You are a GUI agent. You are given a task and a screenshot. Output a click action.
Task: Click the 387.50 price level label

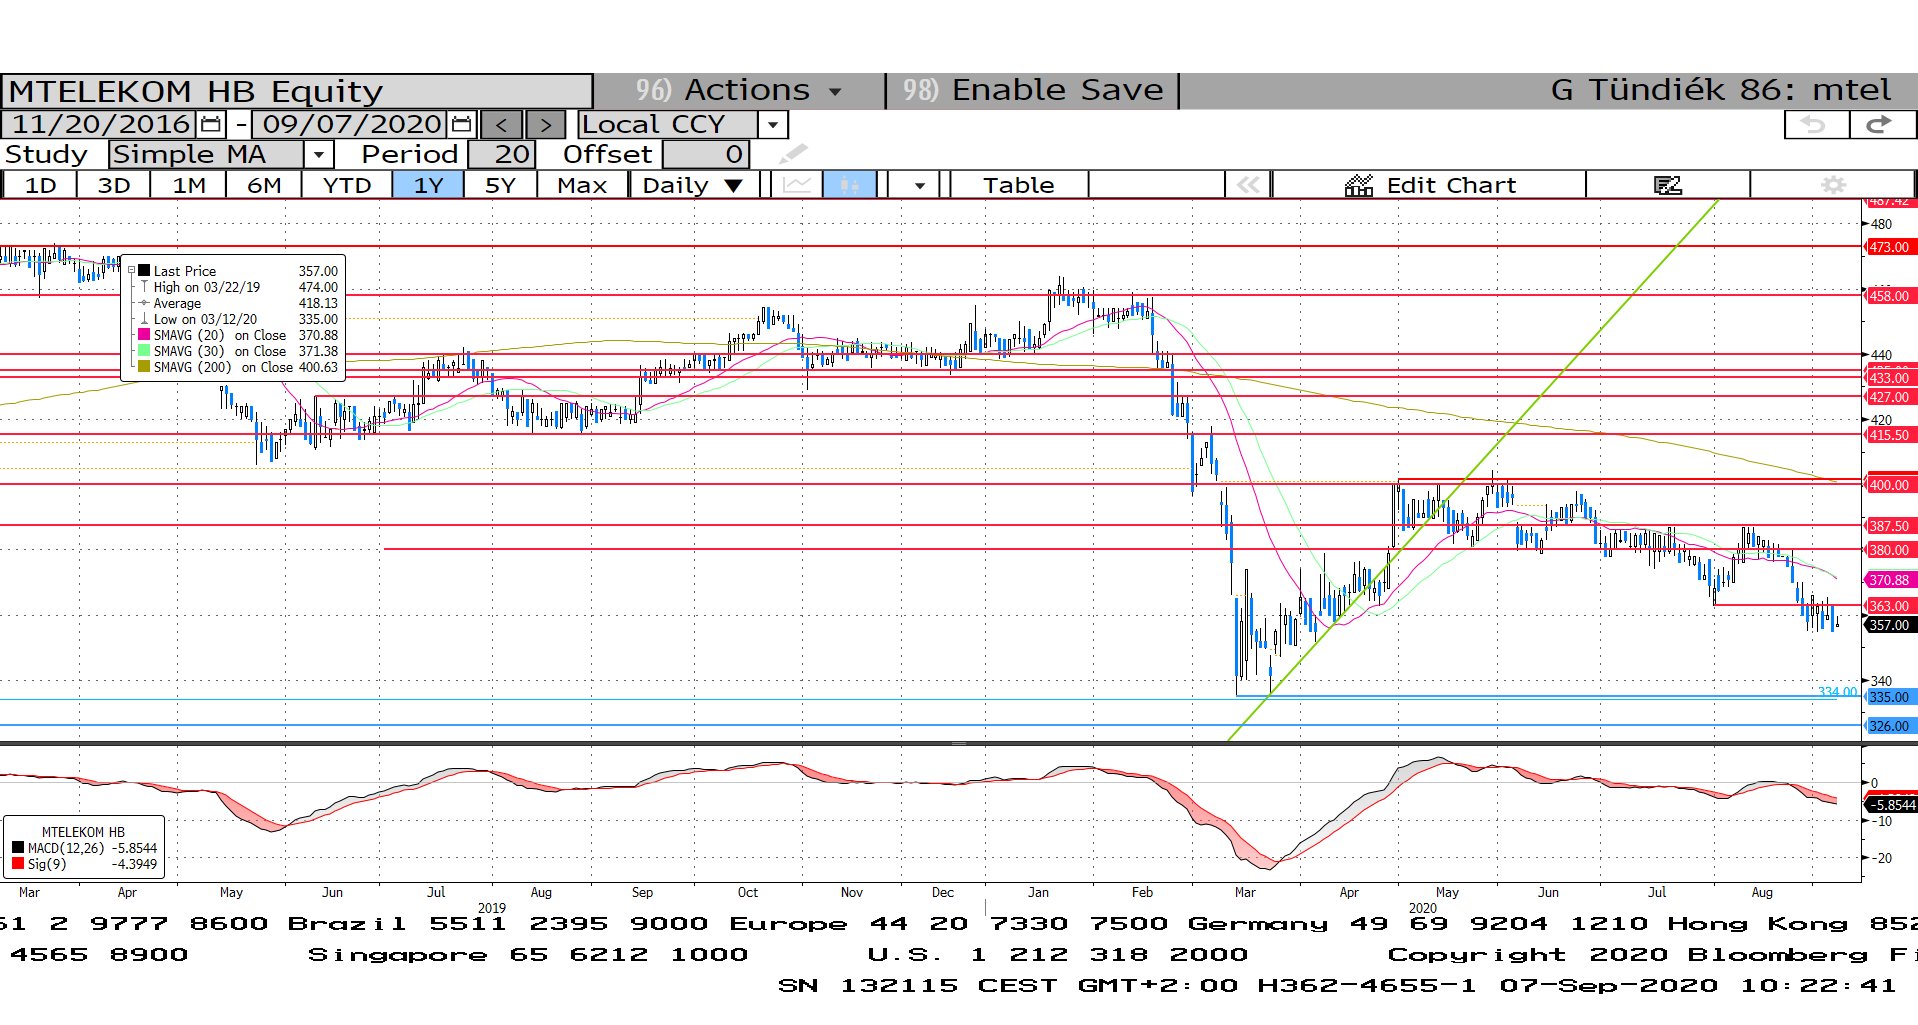pos(1890,526)
